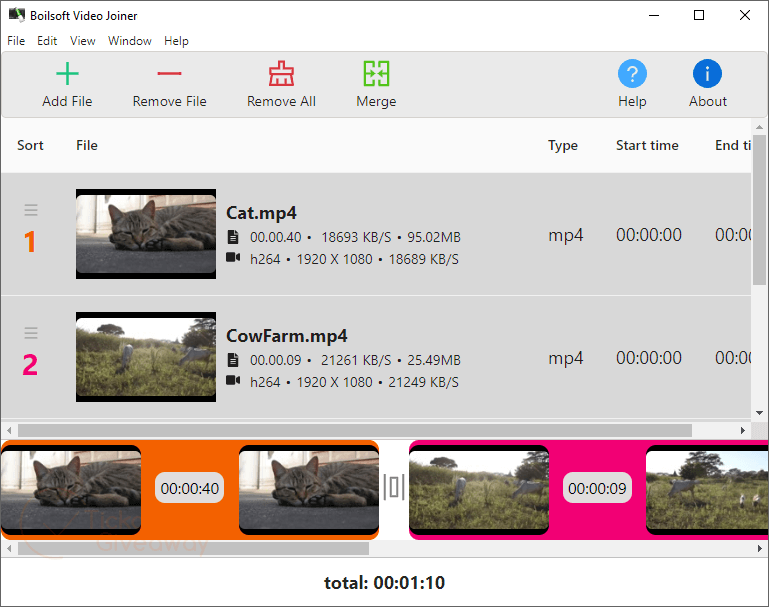Select the CowFarm.mp4 thumbnail in file list
The image size is (769, 607).
click(x=146, y=357)
